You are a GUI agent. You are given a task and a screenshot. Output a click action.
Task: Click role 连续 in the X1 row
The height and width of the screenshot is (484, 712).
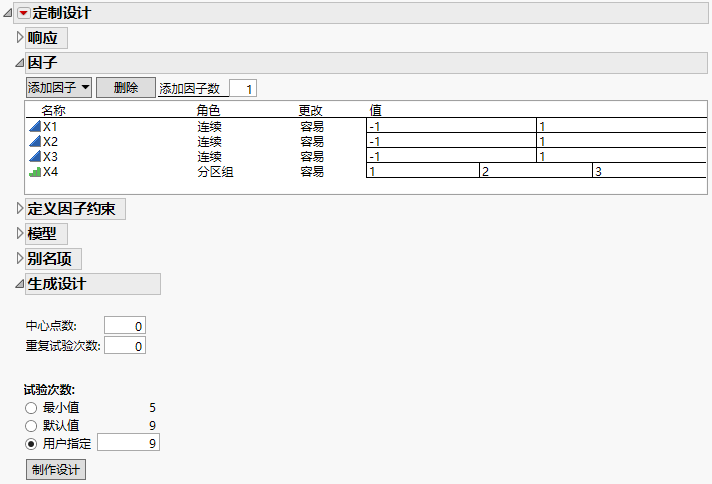209,126
